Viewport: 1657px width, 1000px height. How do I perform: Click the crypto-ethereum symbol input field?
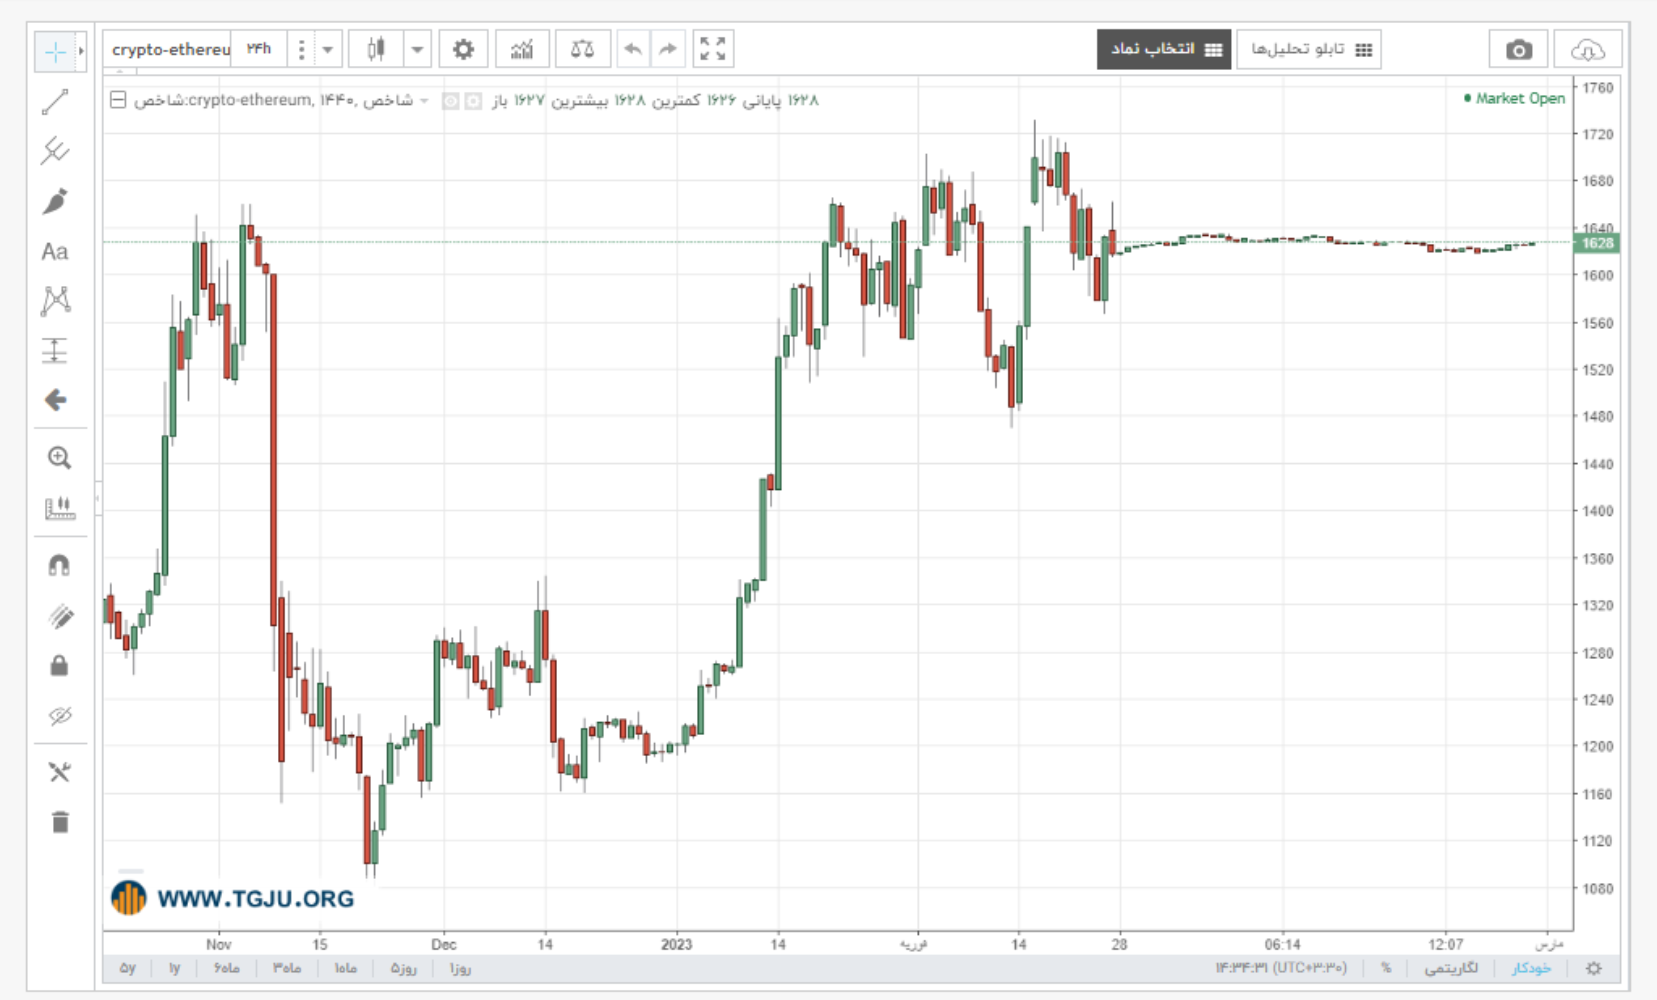click(168, 49)
